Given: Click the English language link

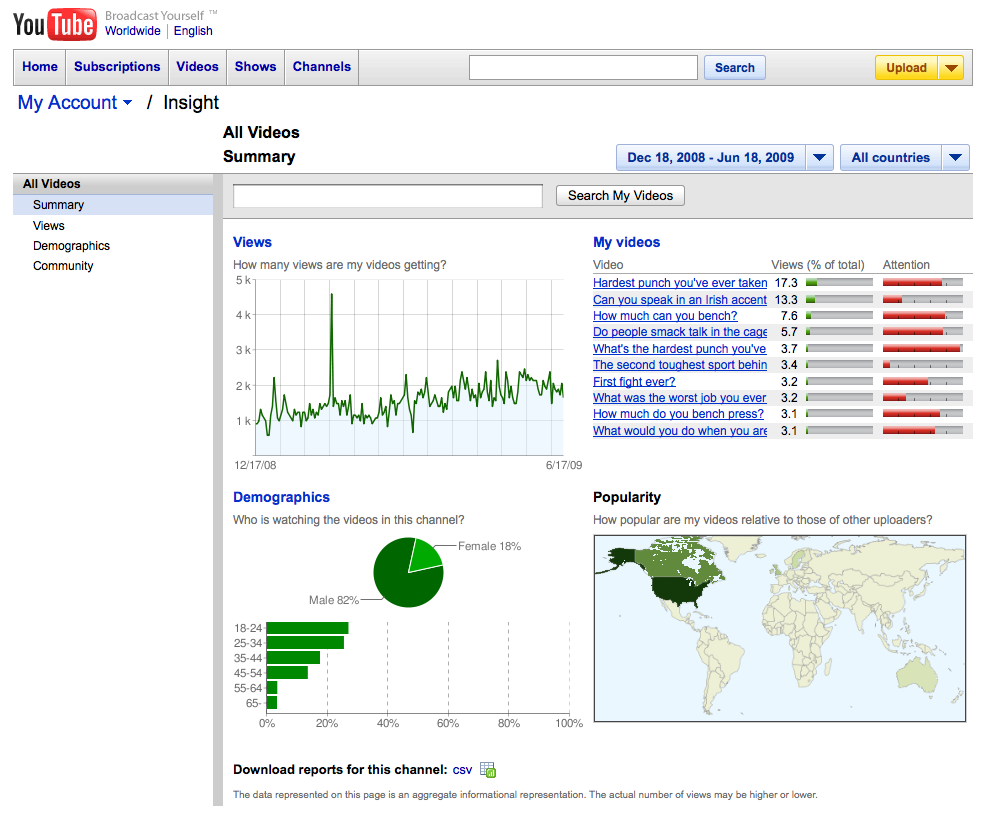Looking at the screenshot, I should tap(193, 31).
